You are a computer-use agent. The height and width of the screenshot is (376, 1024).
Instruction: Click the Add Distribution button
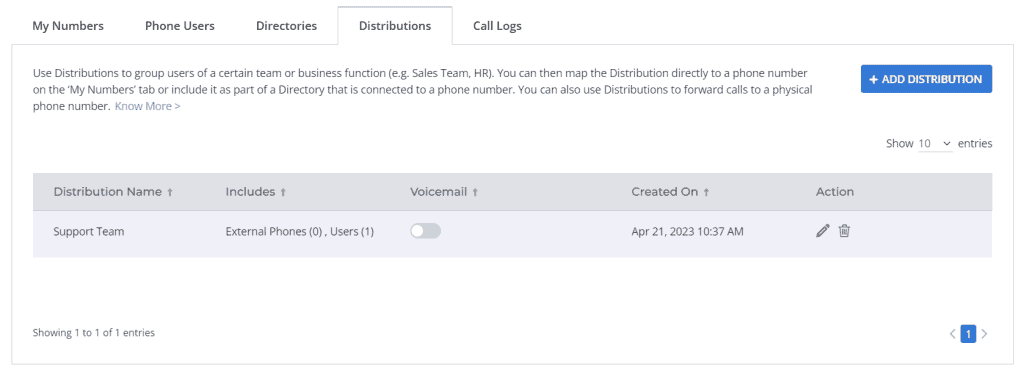coord(926,79)
